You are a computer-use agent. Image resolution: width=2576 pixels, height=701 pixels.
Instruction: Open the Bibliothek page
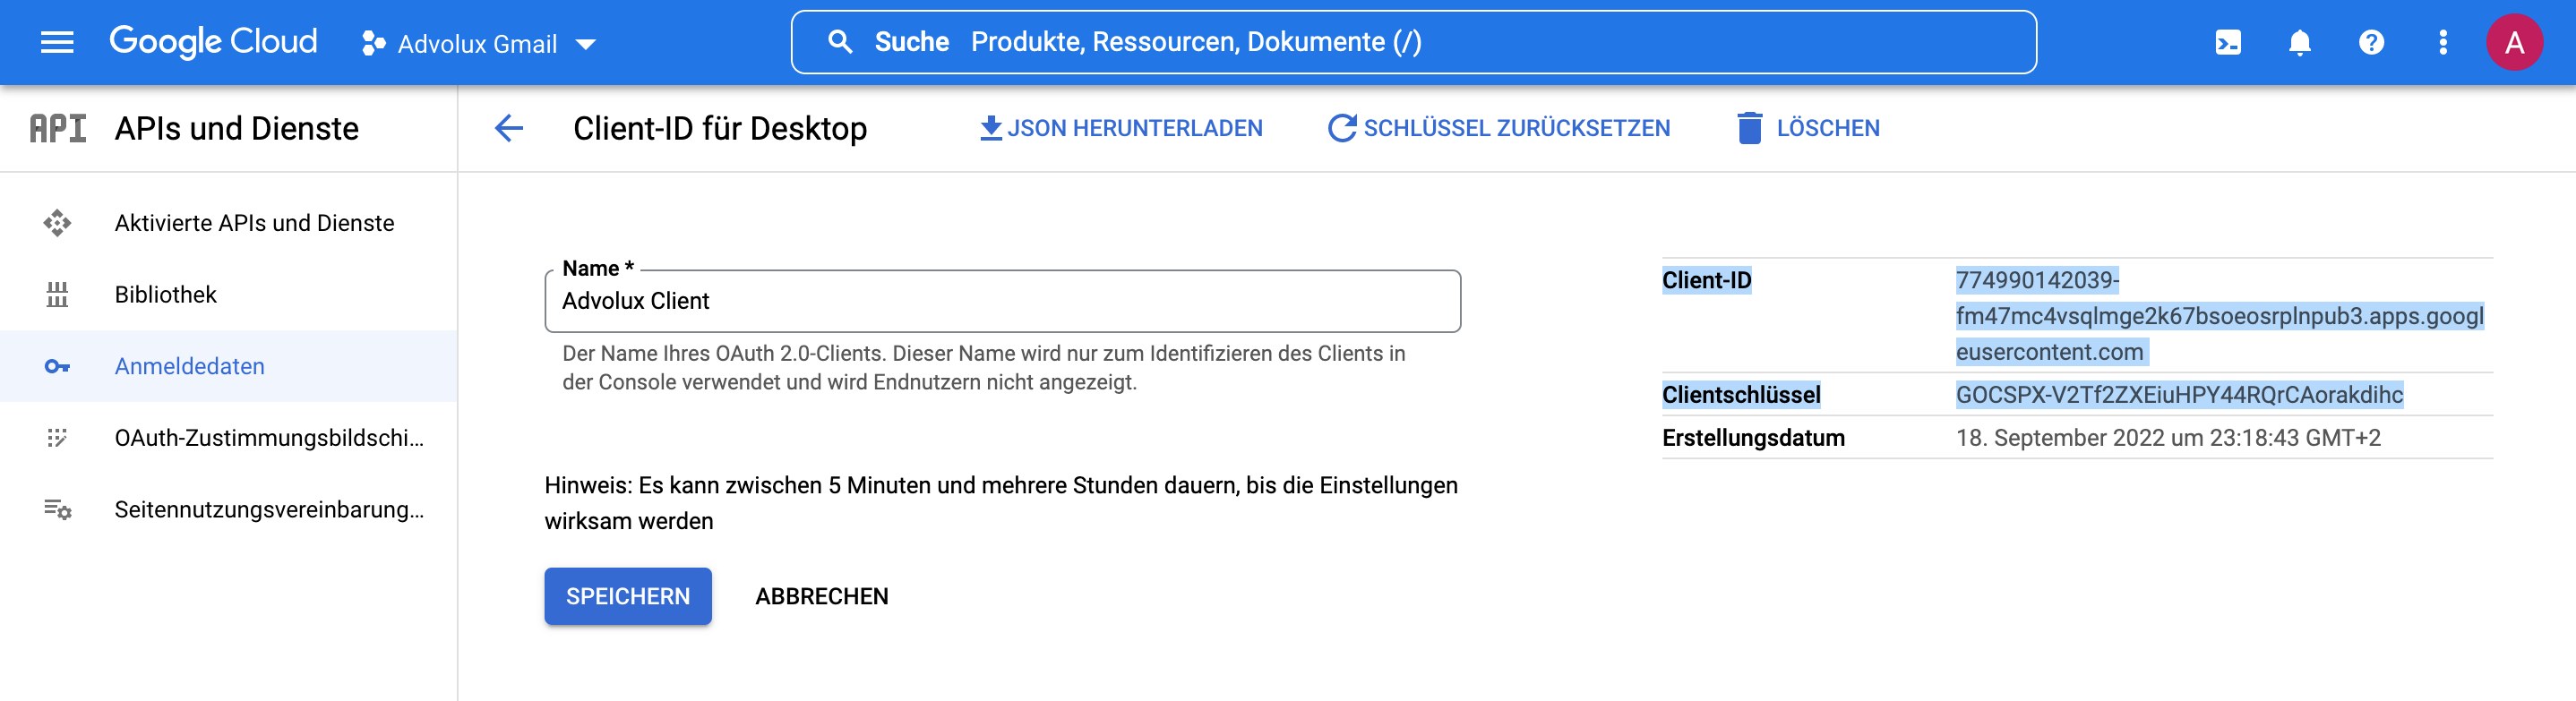[x=229, y=294]
